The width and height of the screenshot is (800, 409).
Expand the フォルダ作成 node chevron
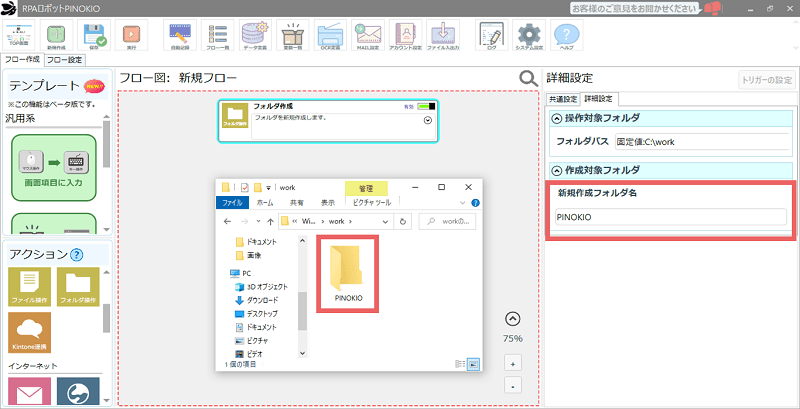[428, 121]
